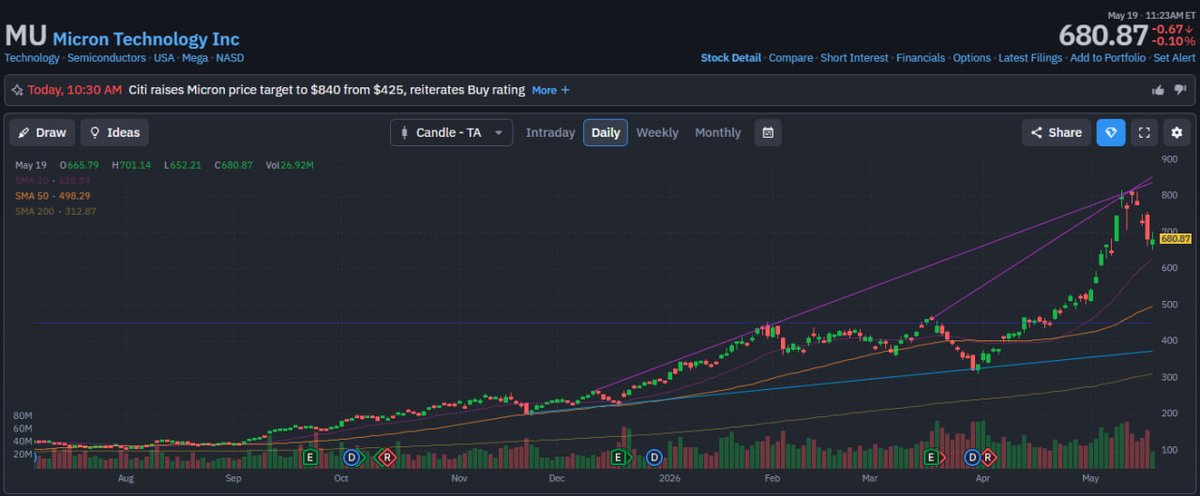This screenshot has height=496, width=1200.
Task: Click the share network icon
Action: point(1036,132)
